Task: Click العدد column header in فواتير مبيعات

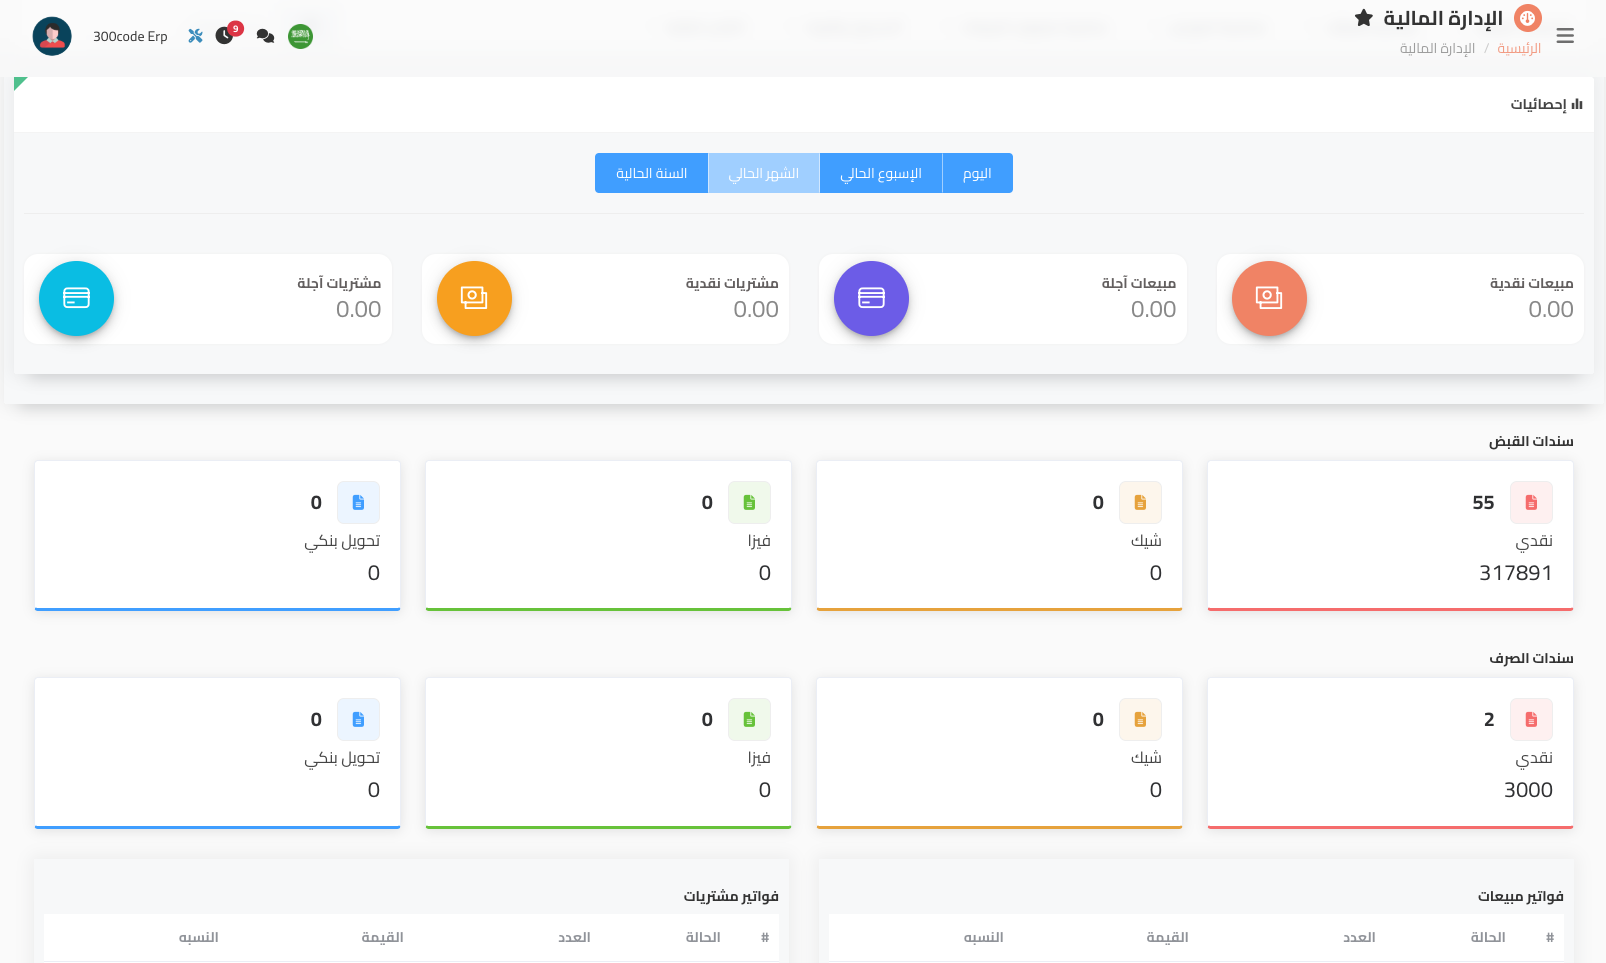Action: (1359, 937)
